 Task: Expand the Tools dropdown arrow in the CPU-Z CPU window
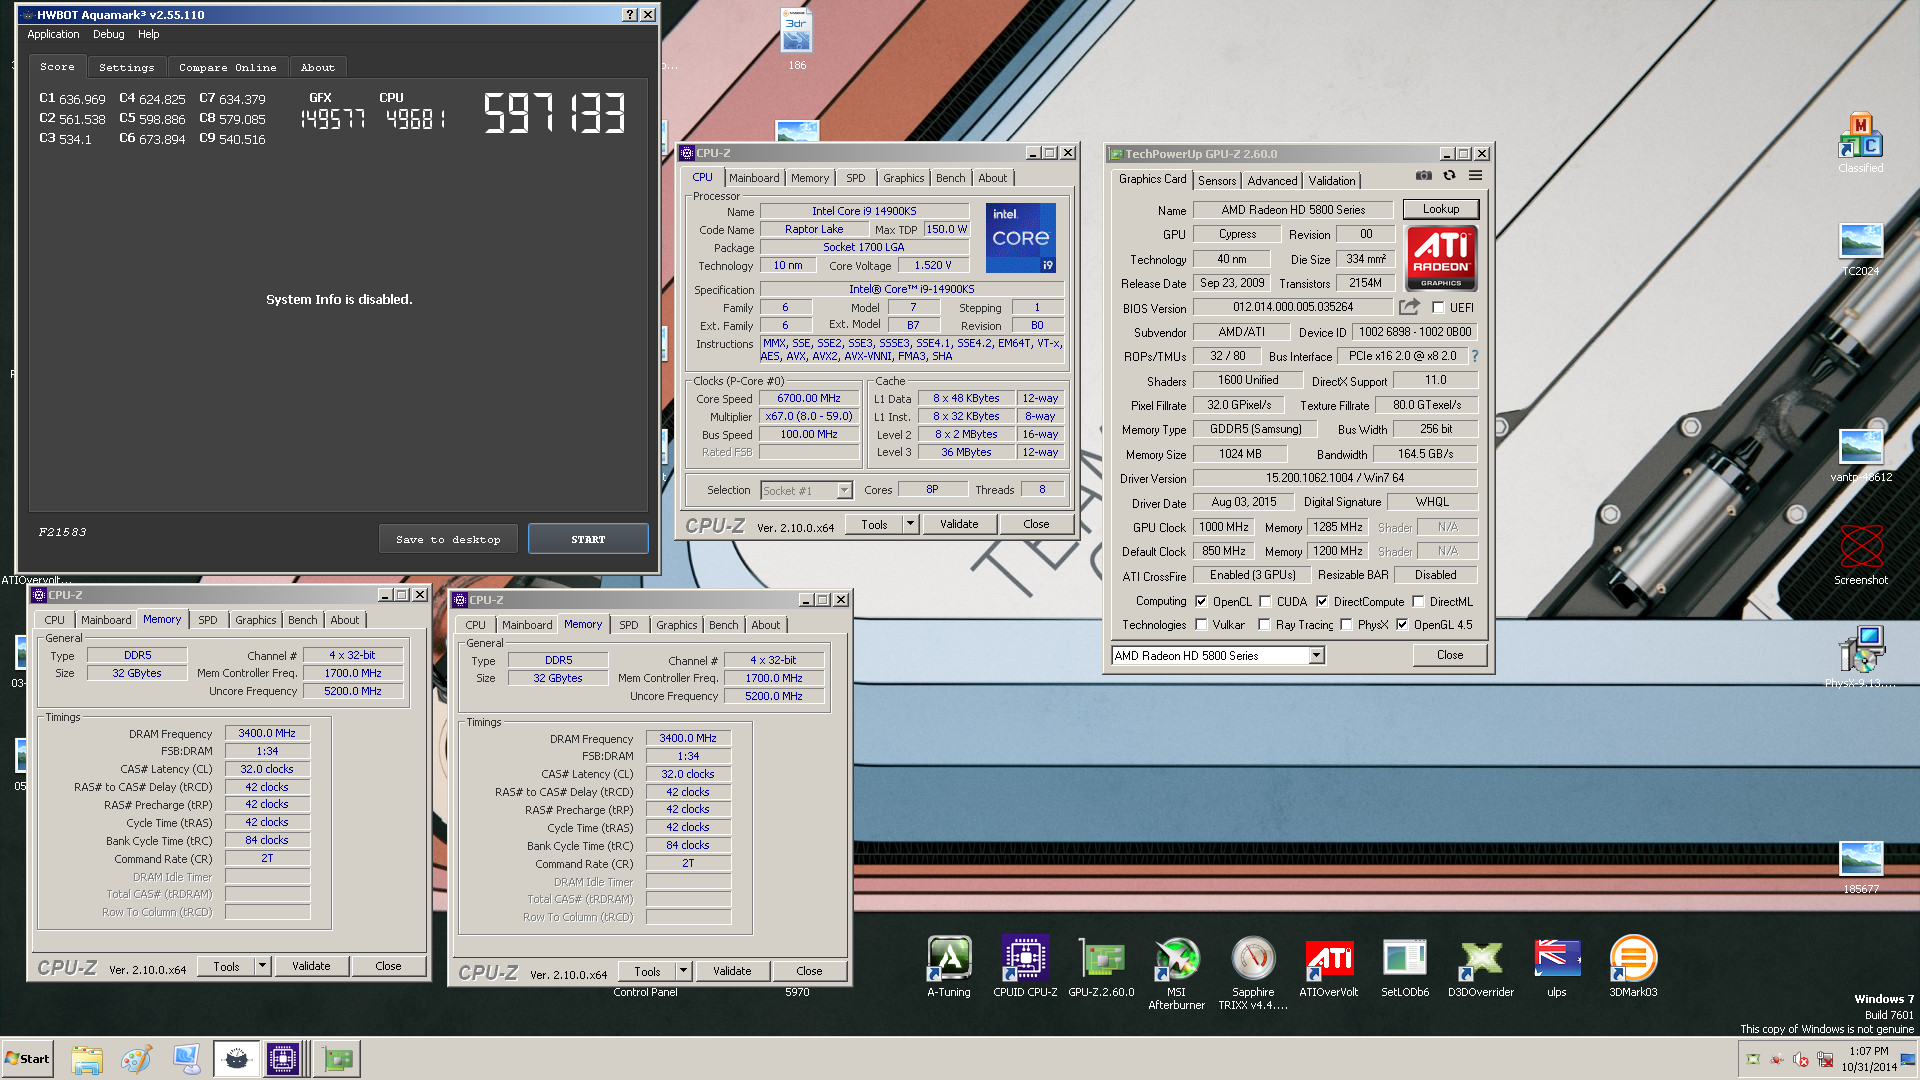[x=910, y=524]
